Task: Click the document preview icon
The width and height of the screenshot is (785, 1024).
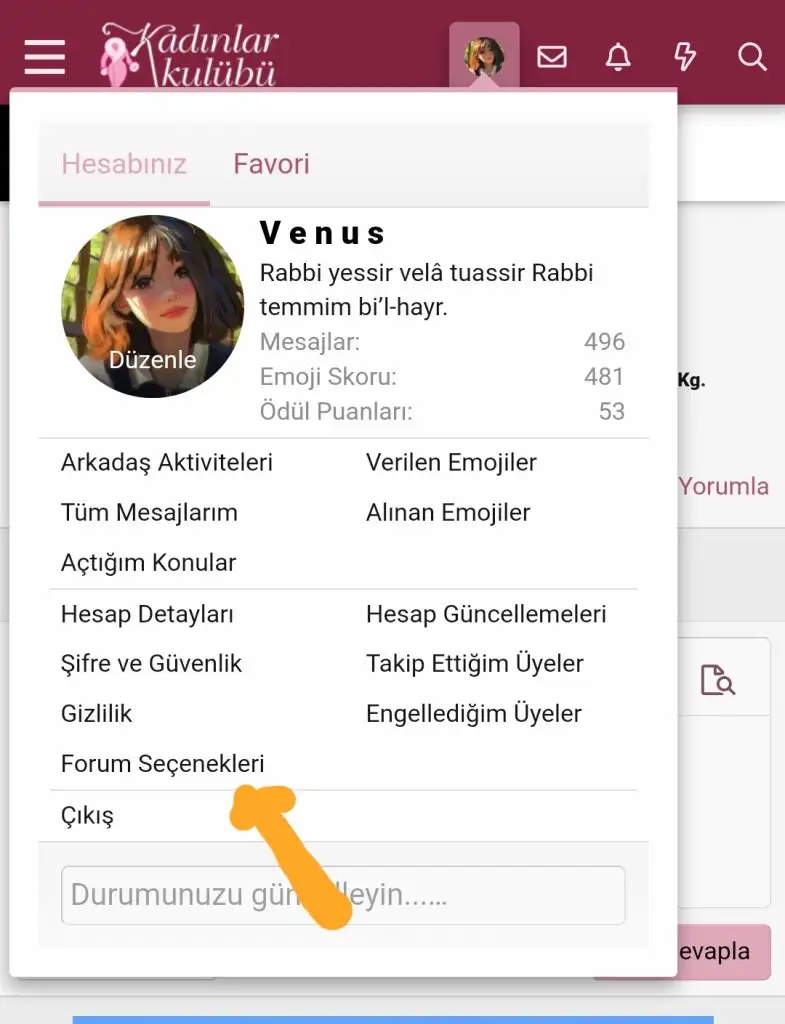Action: (x=717, y=680)
